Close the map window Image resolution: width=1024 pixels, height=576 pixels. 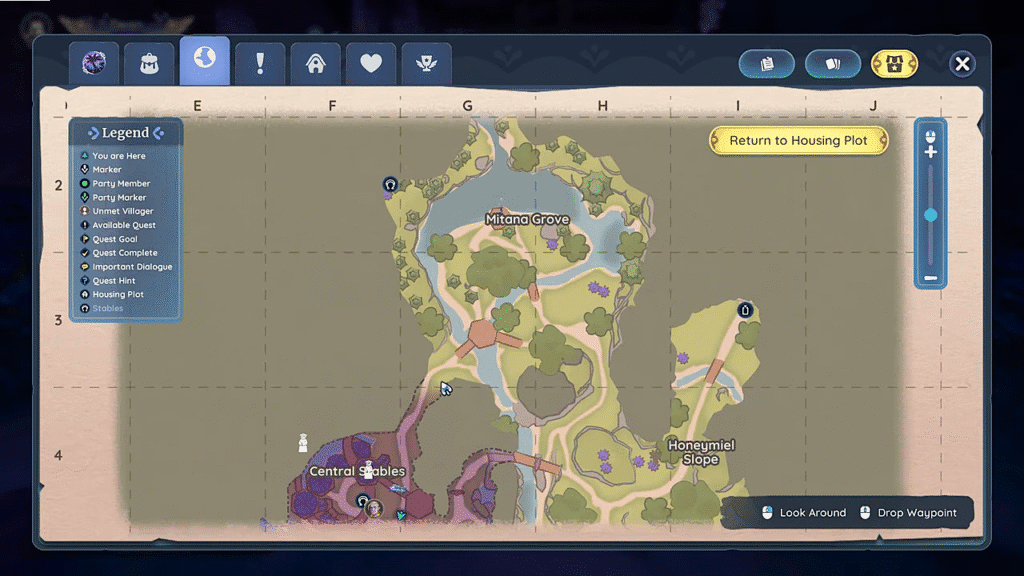(x=962, y=64)
